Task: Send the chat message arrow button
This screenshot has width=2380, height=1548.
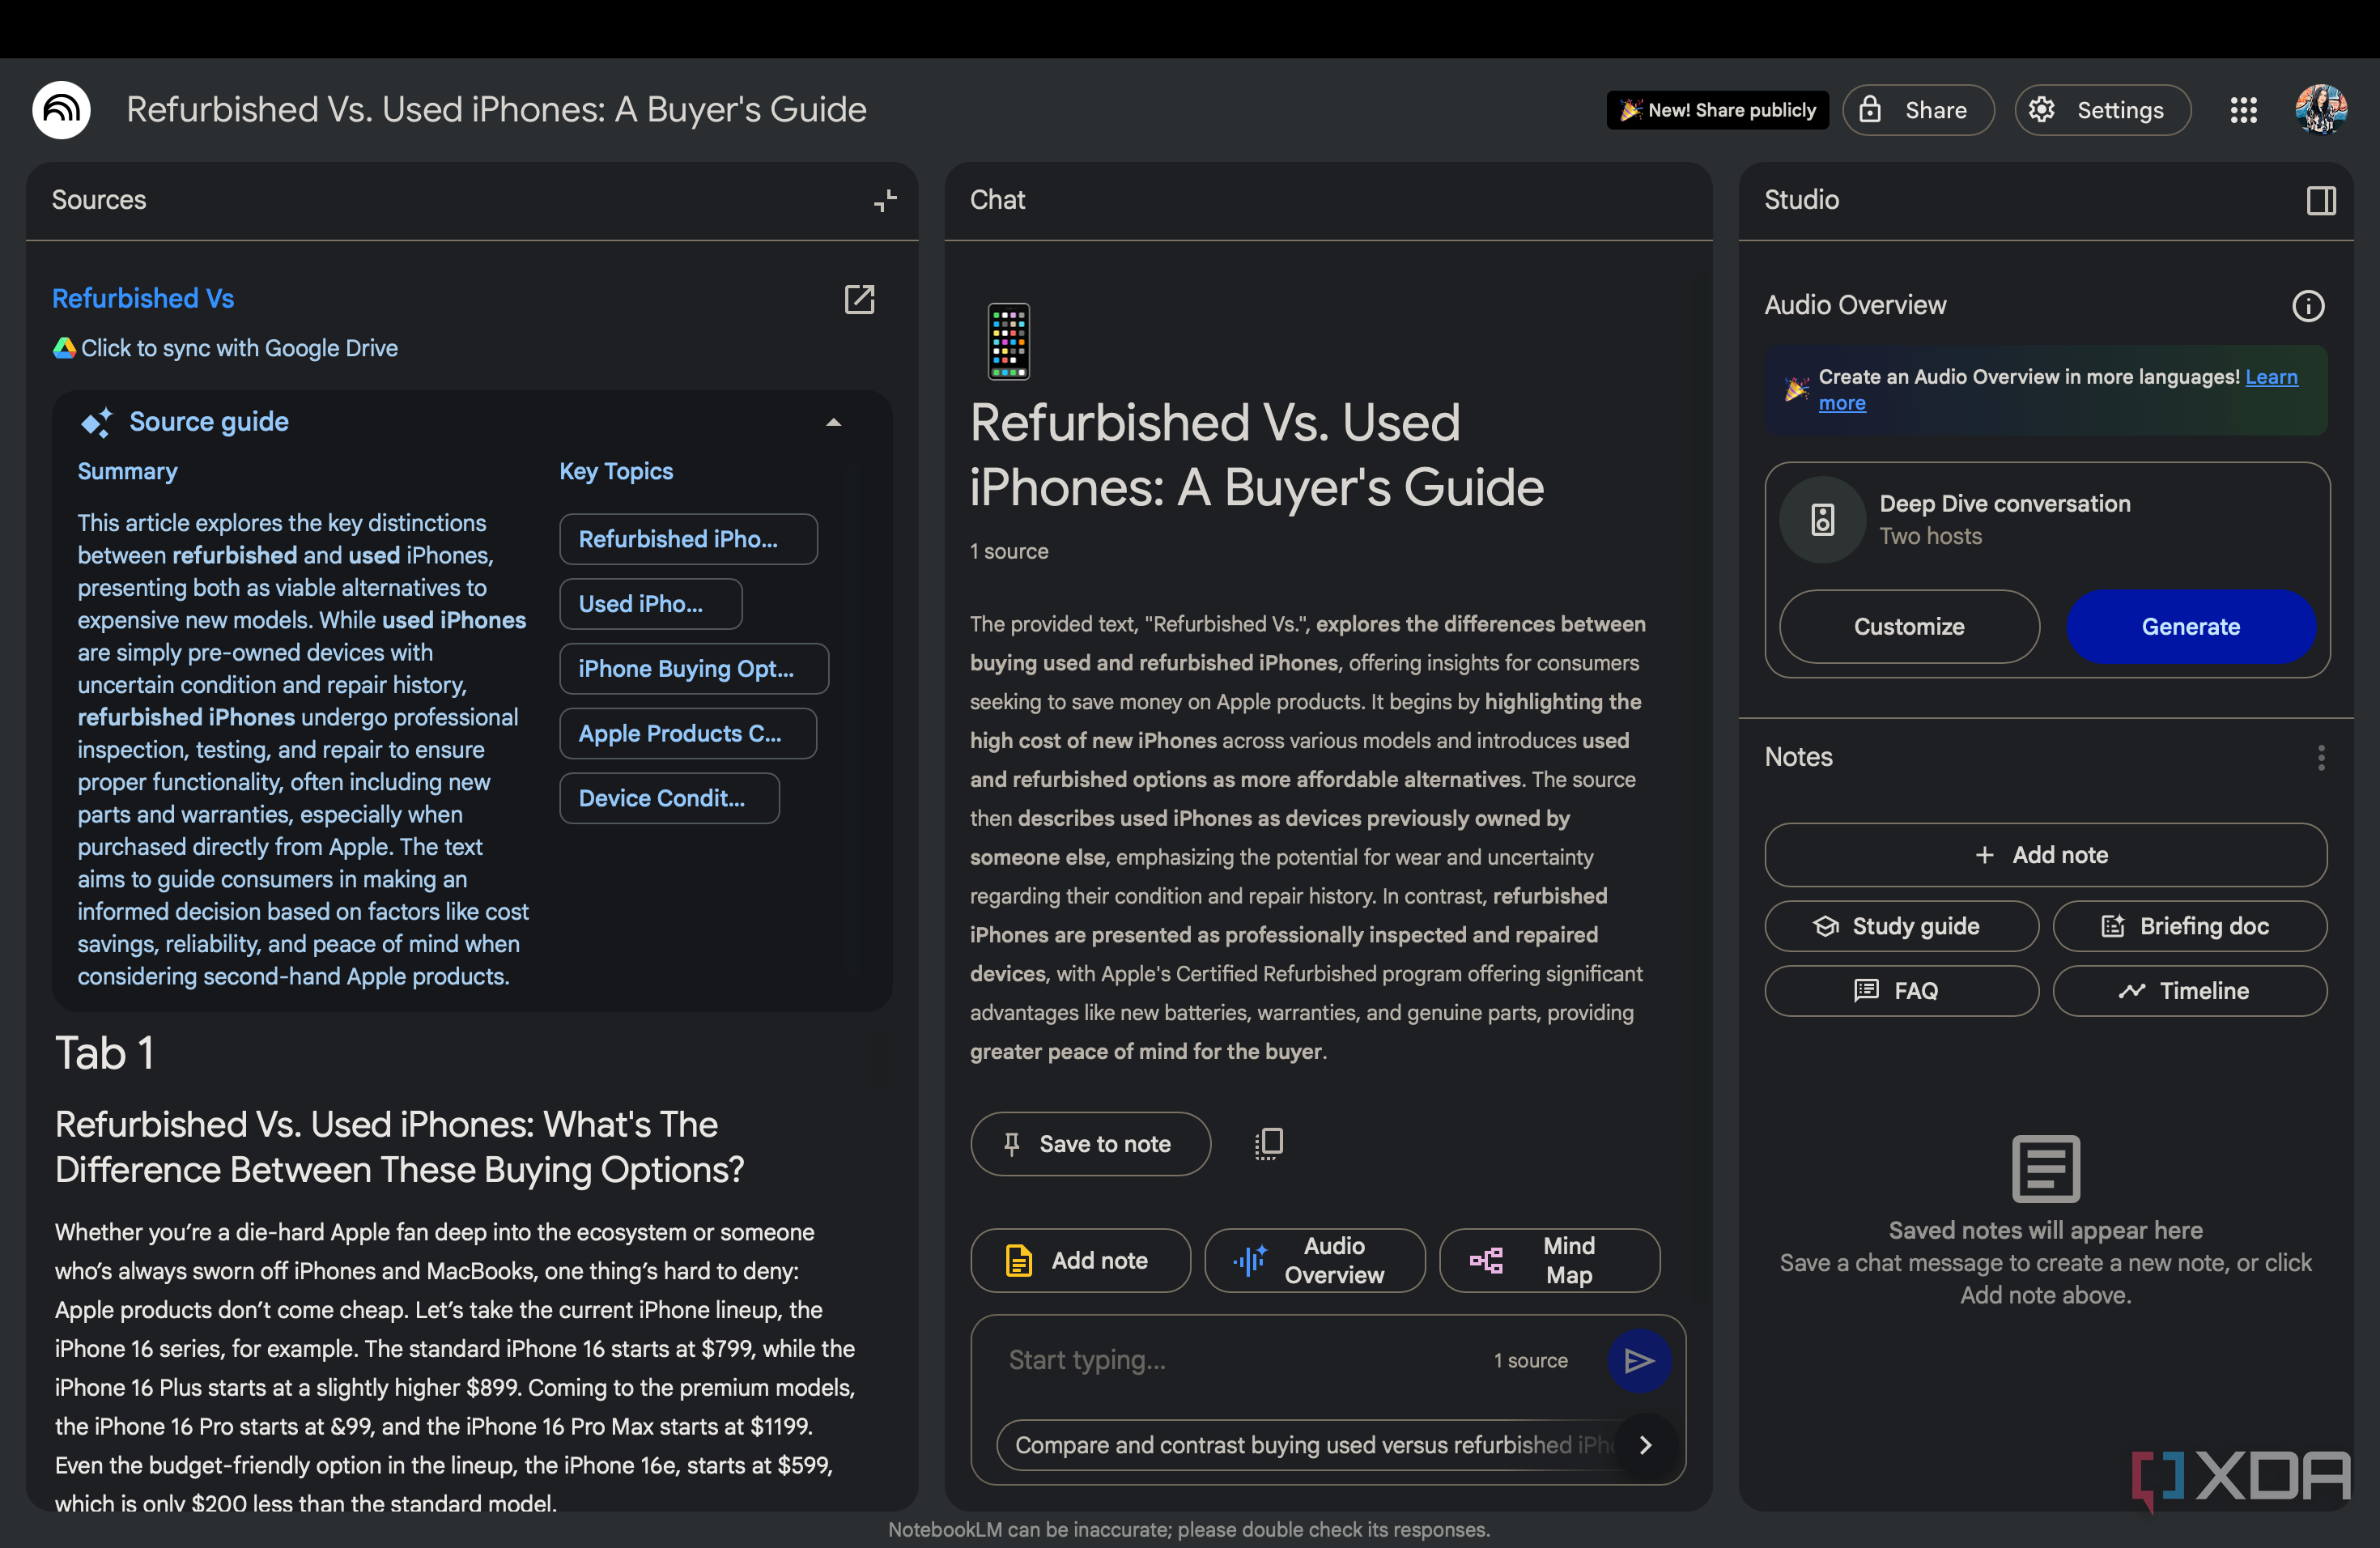Action: tap(1638, 1360)
